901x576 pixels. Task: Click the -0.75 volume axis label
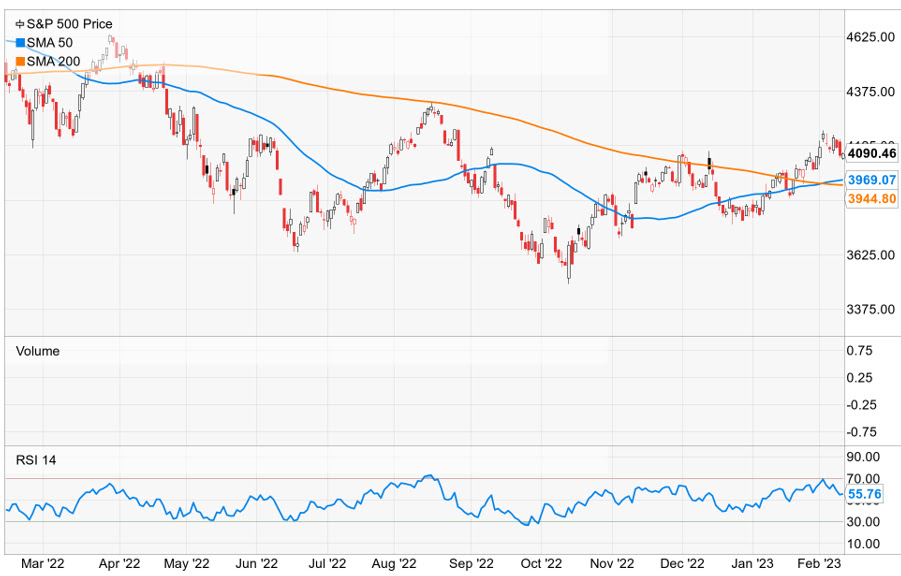click(861, 432)
